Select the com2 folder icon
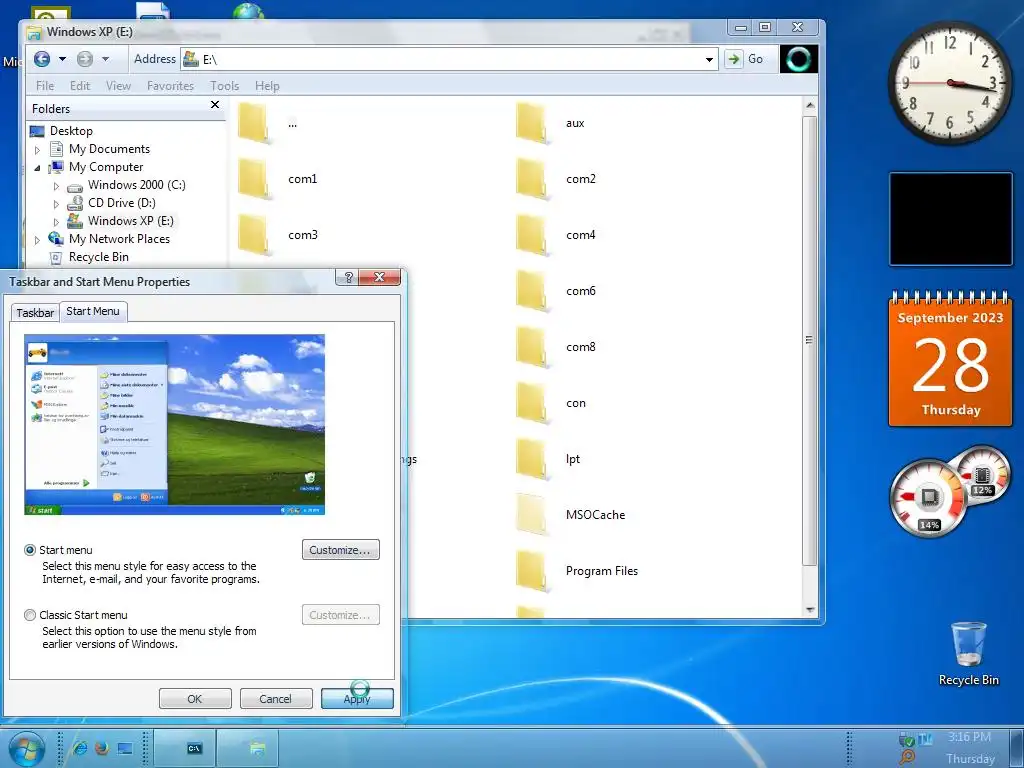This screenshot has width=1024, height=768. pyautogui.click(x=532, y=178)
